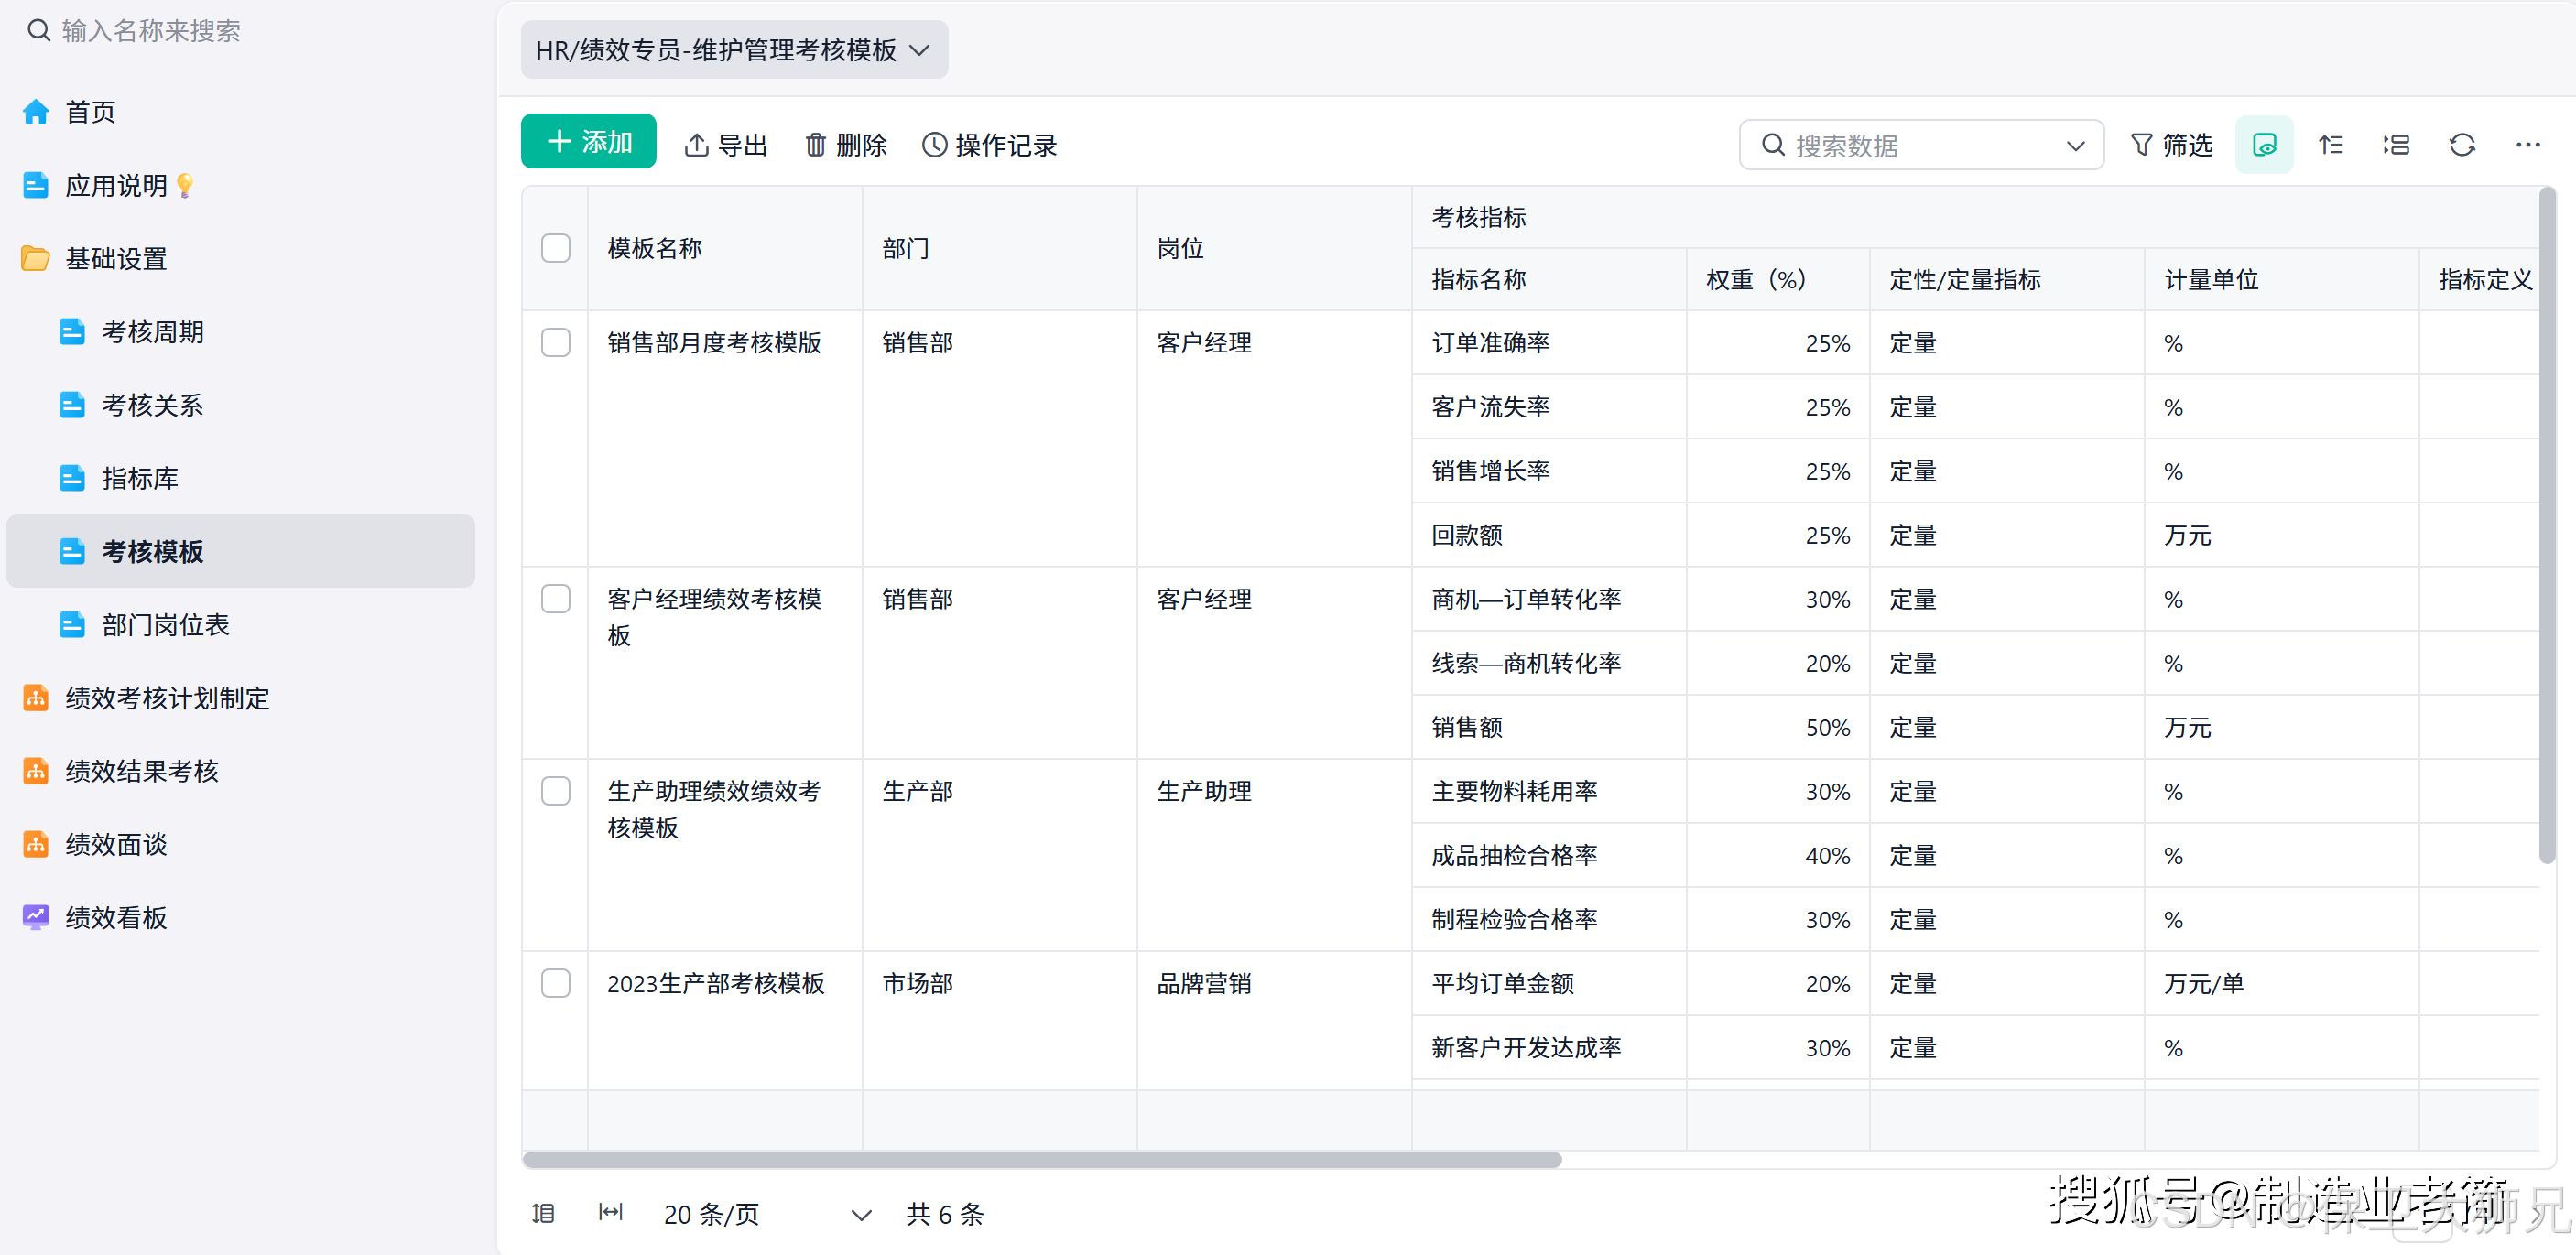
Task: Check the 销售部月度考核模版 row checkbox
Action: click(x=556, y=343)
